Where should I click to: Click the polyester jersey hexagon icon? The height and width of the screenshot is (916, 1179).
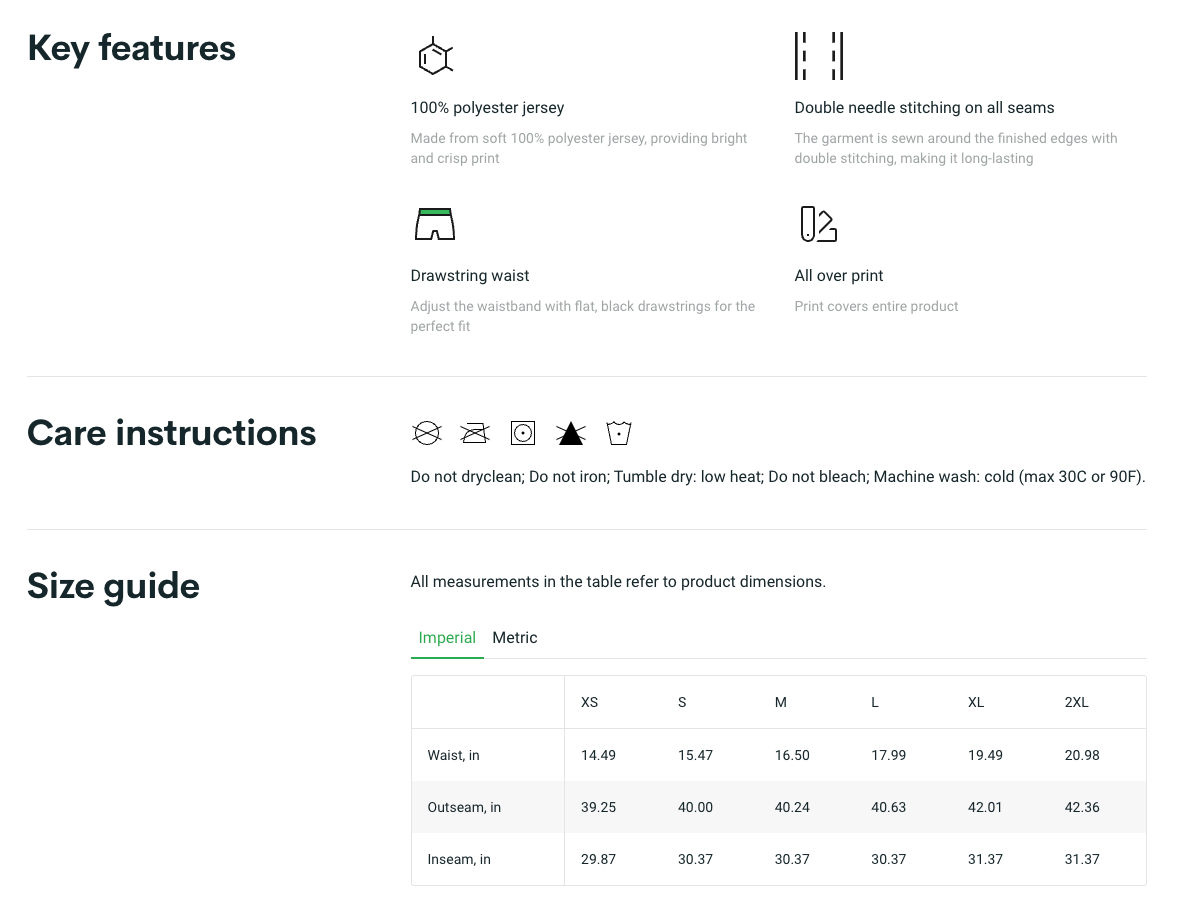pyautogui.click(x=435, y=57)
